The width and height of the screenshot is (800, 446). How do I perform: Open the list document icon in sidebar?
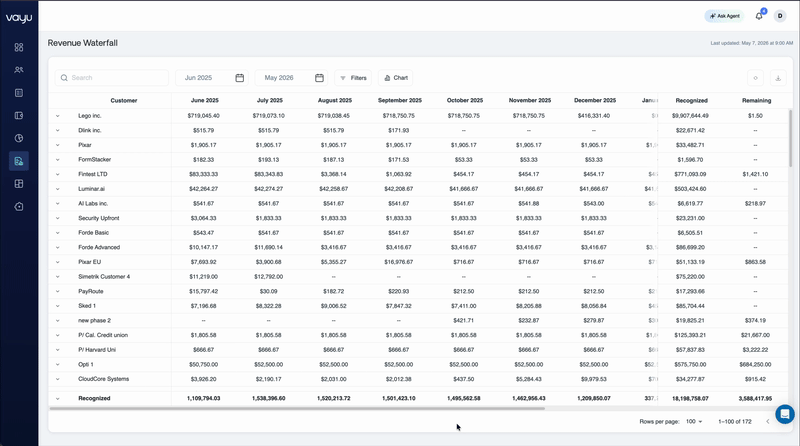point(19,93)
